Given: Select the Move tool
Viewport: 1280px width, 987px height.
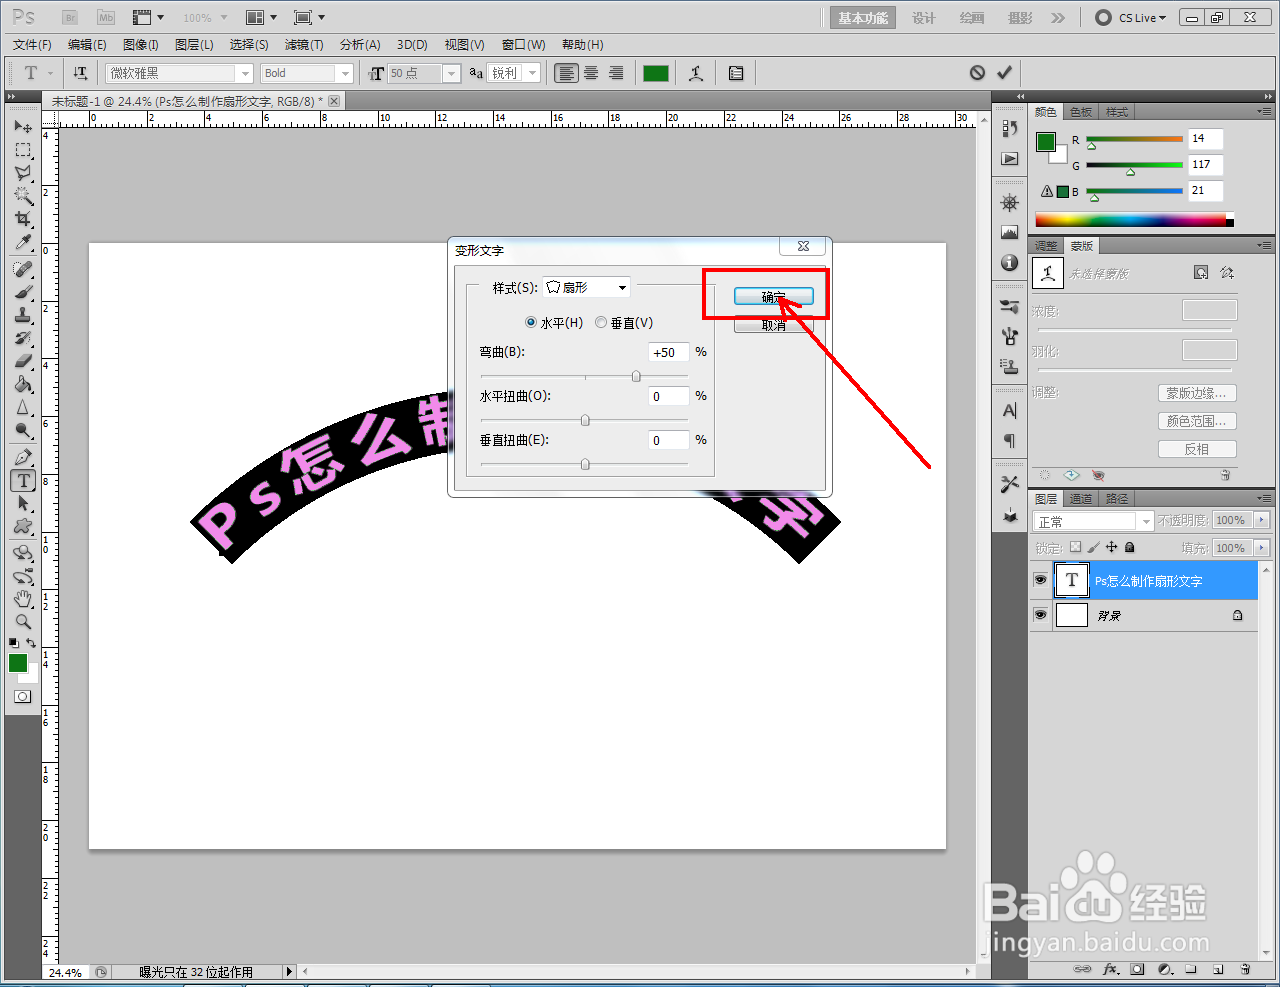Looking at the screenshot, I should pyautogui.click(x=23, y=127).
